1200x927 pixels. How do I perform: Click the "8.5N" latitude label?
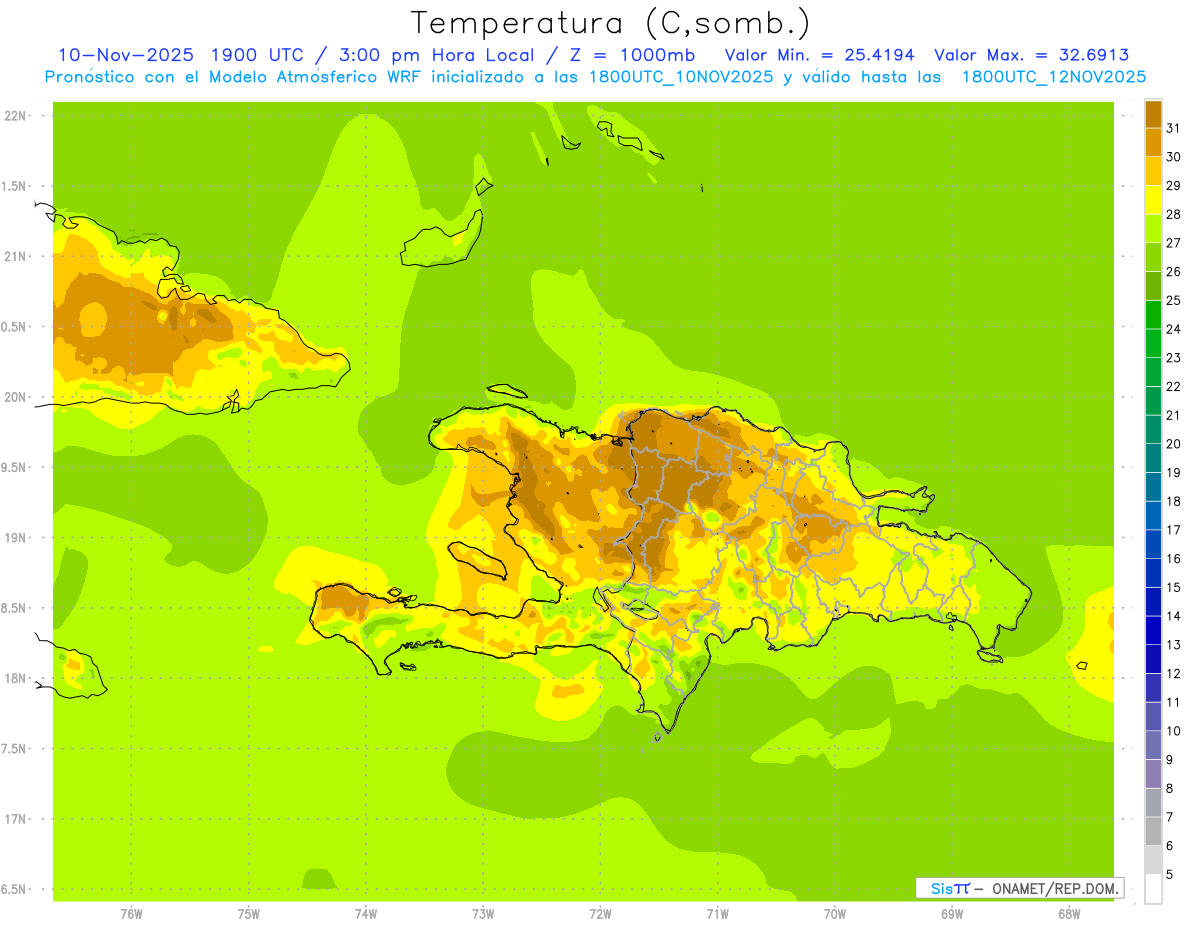coord(15,608)
